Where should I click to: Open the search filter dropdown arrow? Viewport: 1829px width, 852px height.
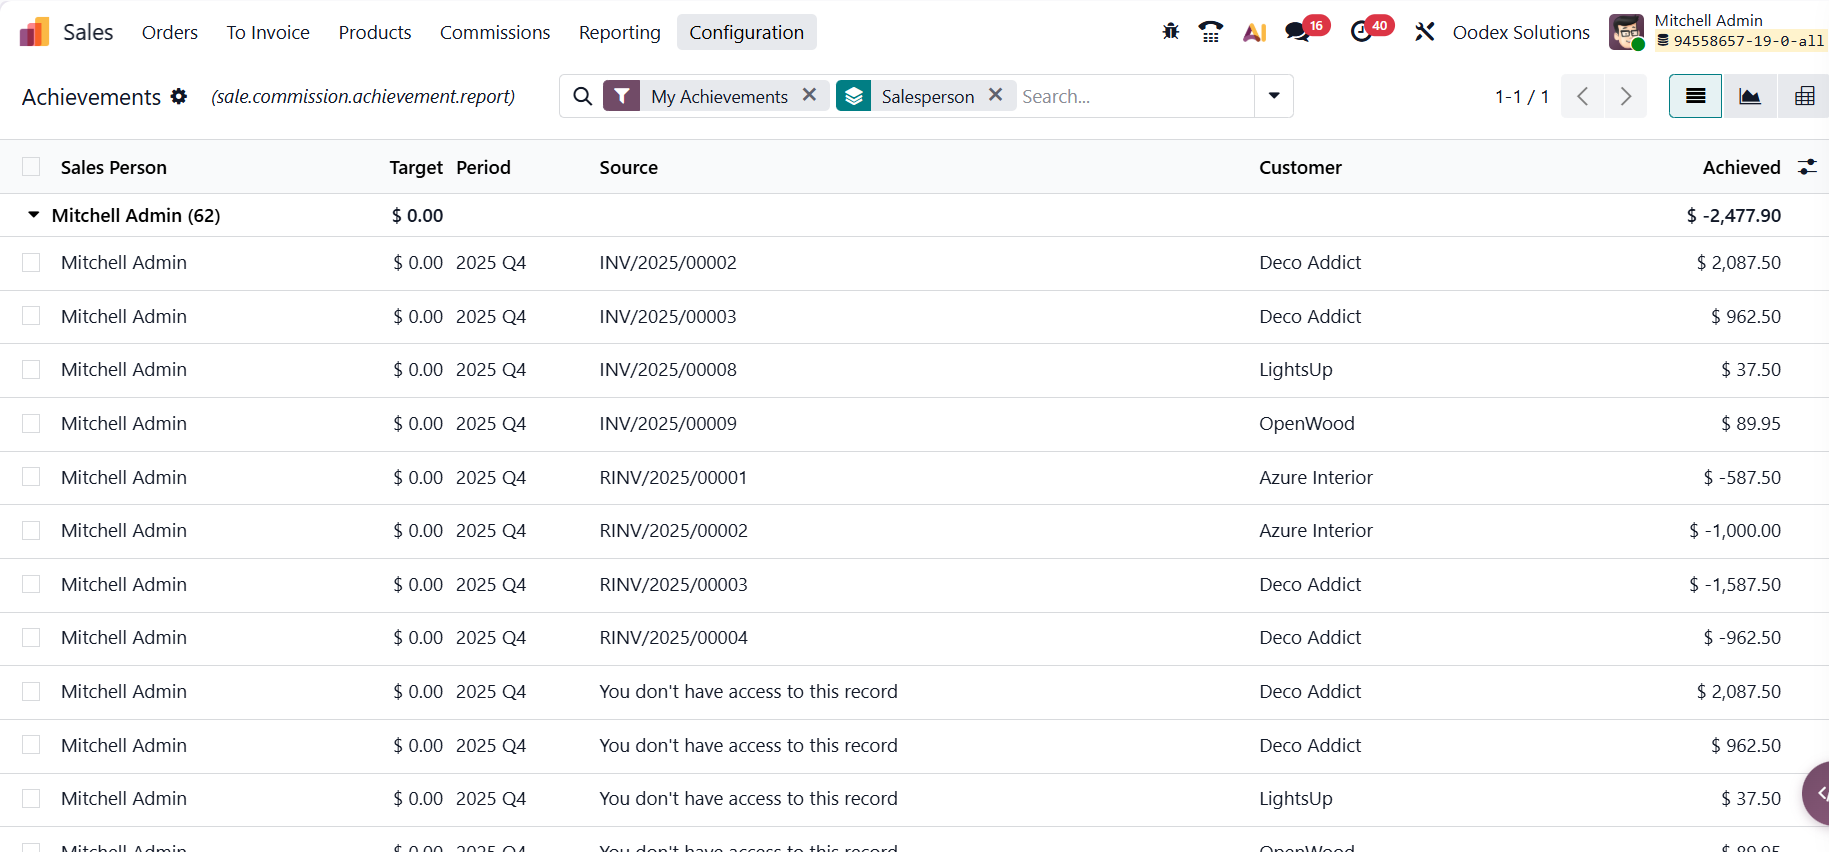(1274, 96)
